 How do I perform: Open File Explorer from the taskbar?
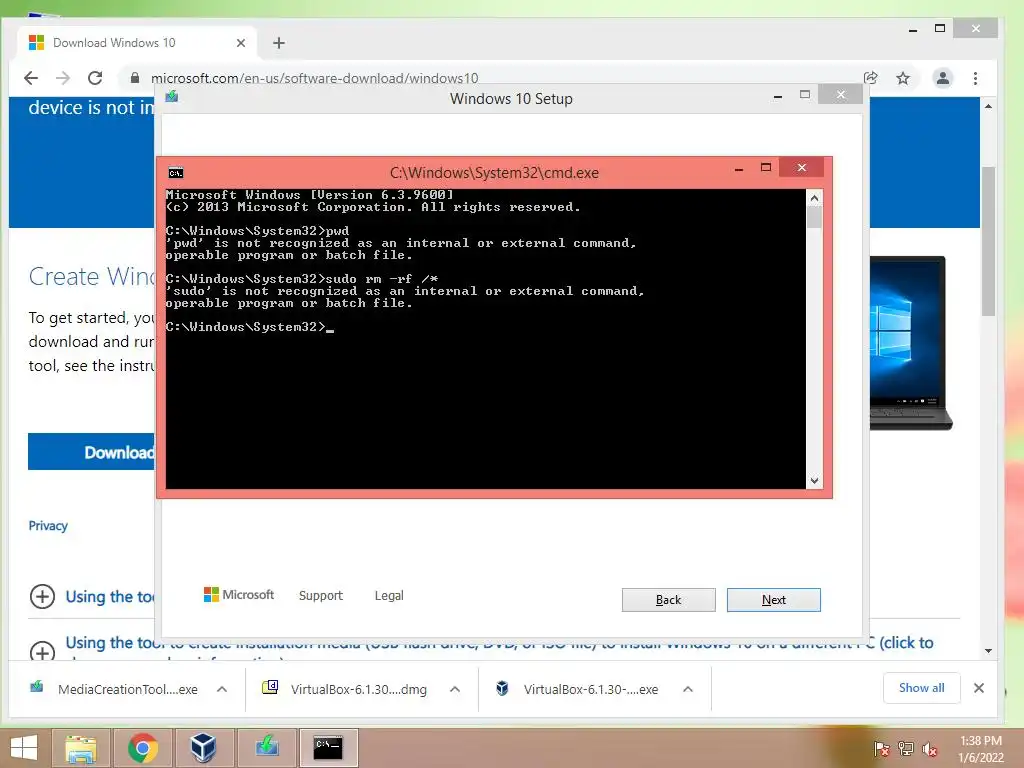click(x=81, y=748)
